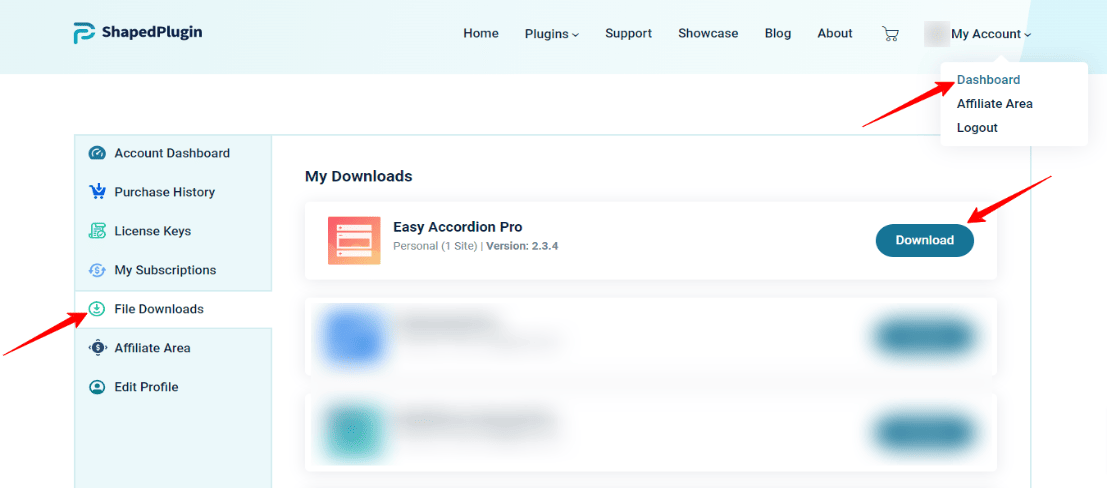Go to the Support page

tap(628, 34)
